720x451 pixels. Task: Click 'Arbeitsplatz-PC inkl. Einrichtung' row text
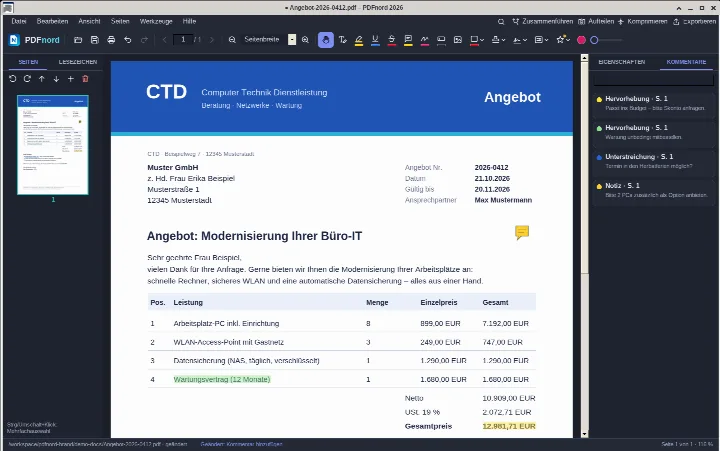(226, 323)
